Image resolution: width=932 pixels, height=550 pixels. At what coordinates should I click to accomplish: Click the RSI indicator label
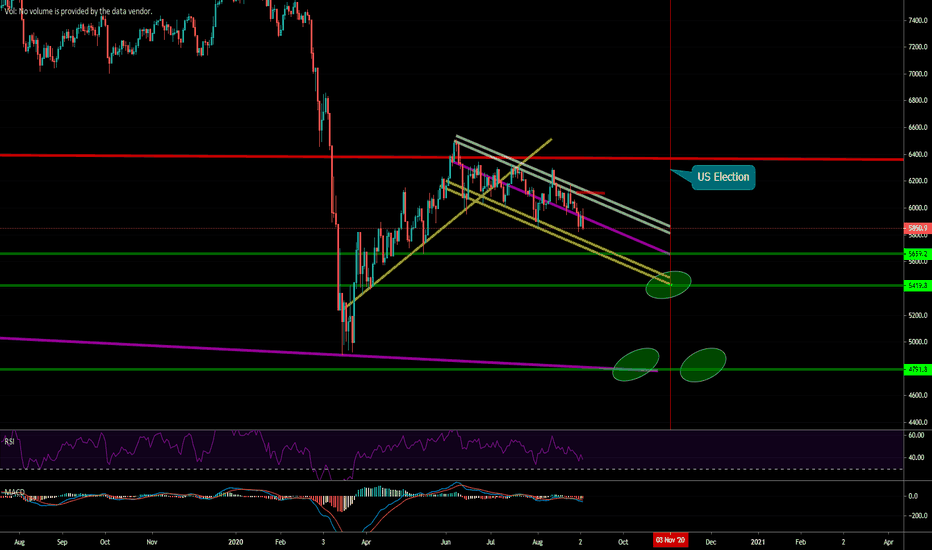[x=9, y=442]
